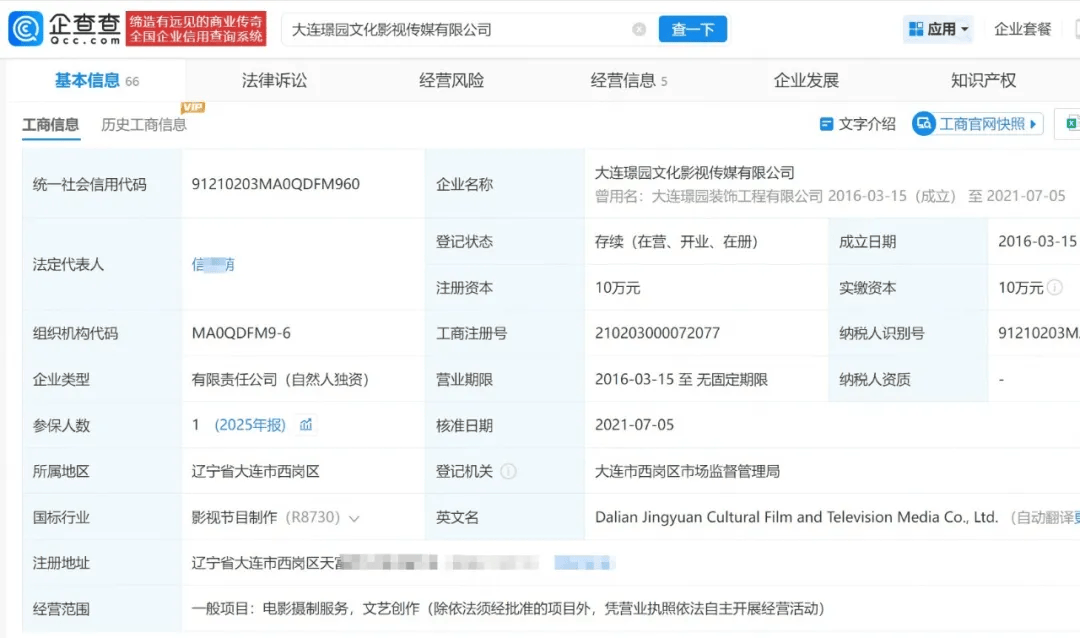The height and width of the screenshot is (638, 1080).
Task: Open the 2025年报 link
Action: click(x=250, y=425)
